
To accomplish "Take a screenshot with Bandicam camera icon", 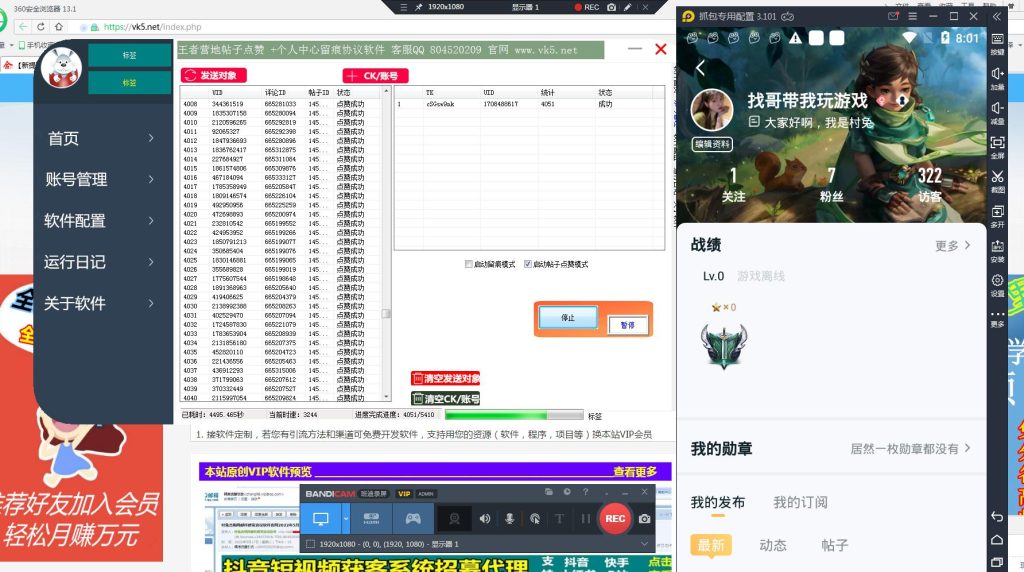I will tap(645, 518).
